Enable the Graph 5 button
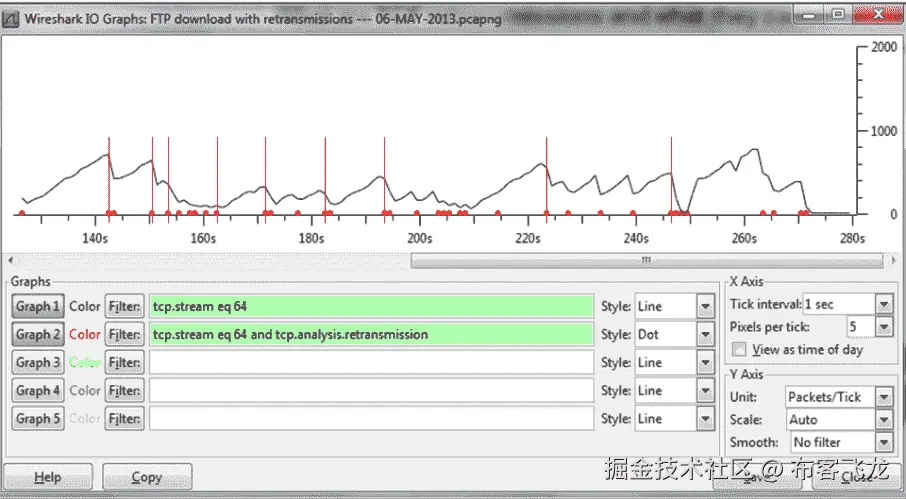The height and width of the screenshot is (499, 906). tap(38, 418)
